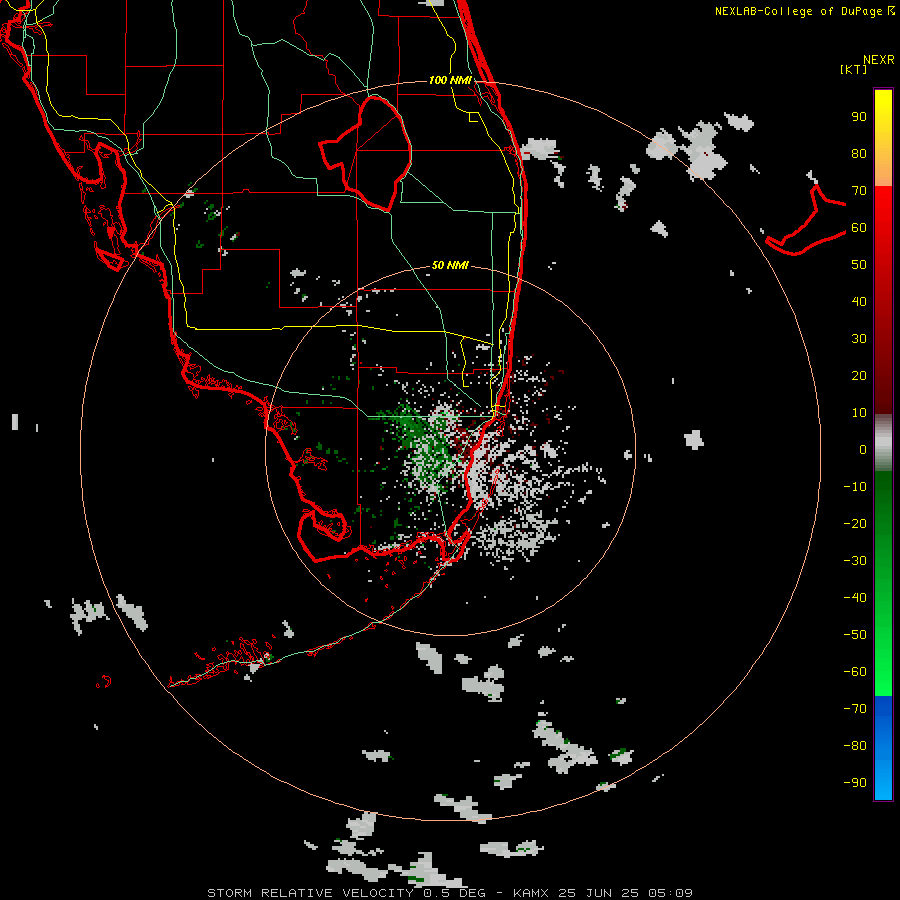The width and height of the screenshot is (900, 900).
Task: Click the -80 scale value
Action: (855, 746)
